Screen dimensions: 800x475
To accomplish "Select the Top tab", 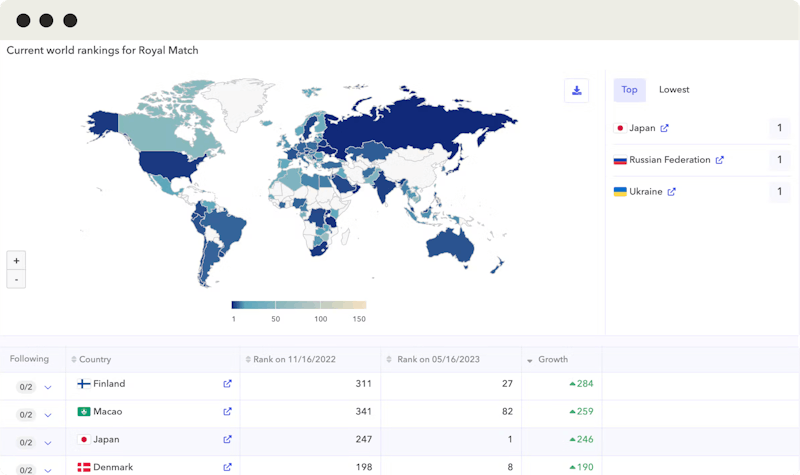I will click(629, 90).
